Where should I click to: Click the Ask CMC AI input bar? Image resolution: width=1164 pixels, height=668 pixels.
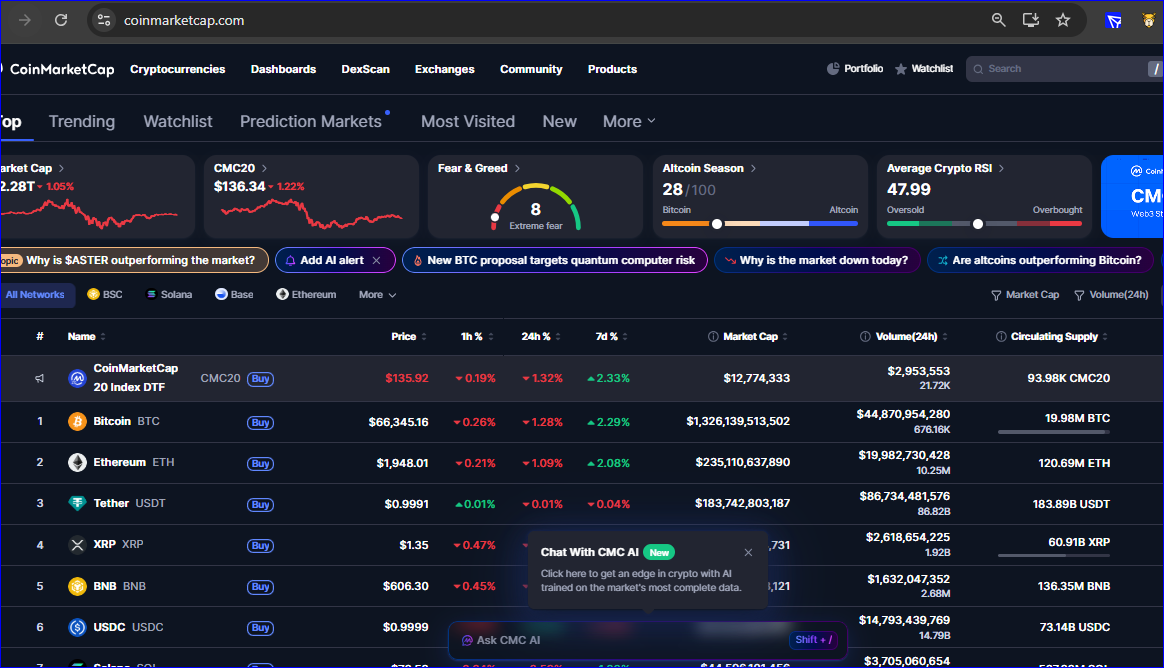(647, 640)
